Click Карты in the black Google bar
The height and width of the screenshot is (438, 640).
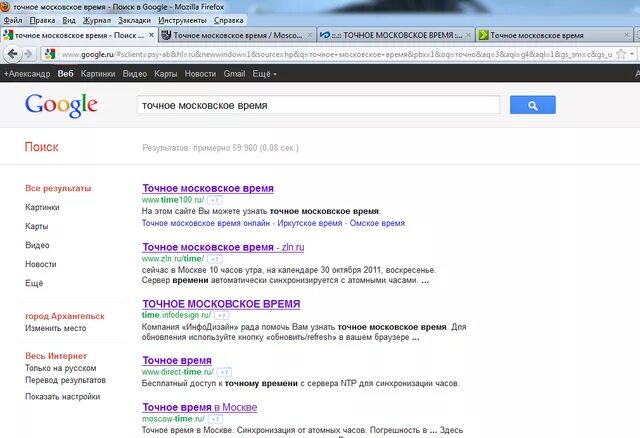click(165, 74)
